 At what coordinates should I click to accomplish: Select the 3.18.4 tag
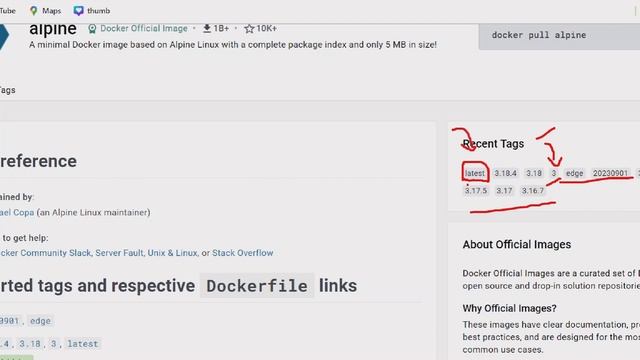point(505,173)
